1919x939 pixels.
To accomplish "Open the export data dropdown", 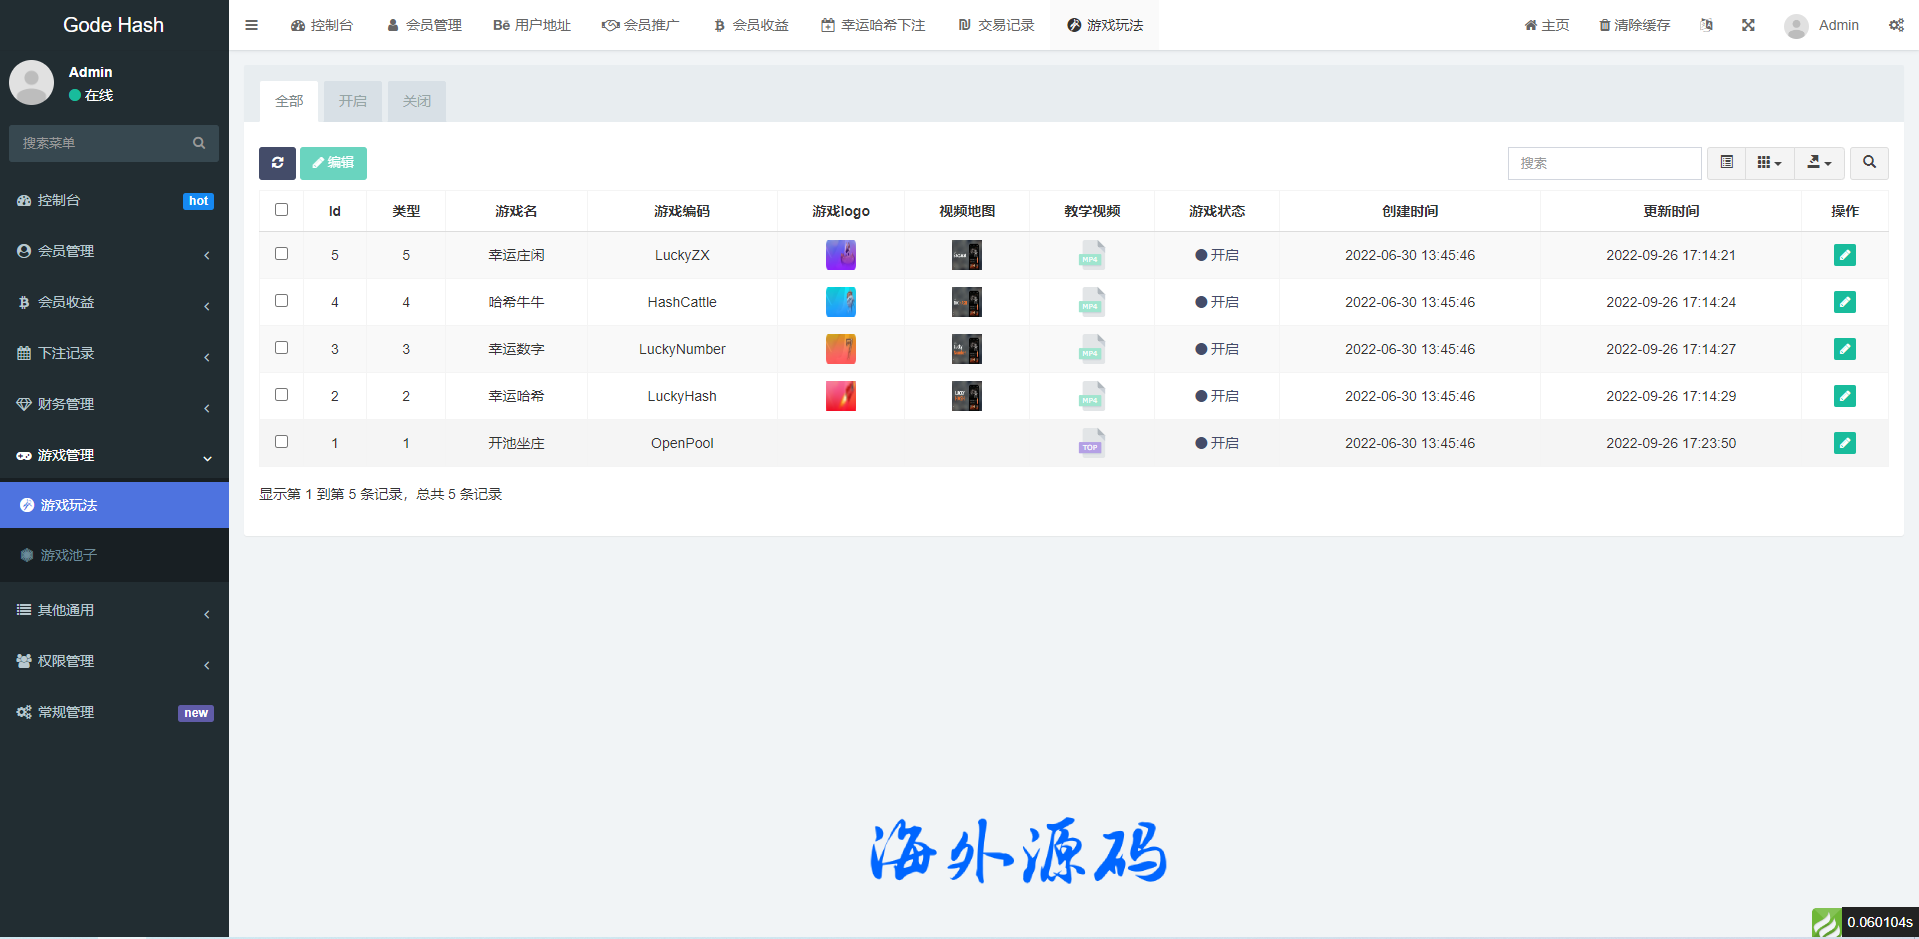I will coord(1819,162).
